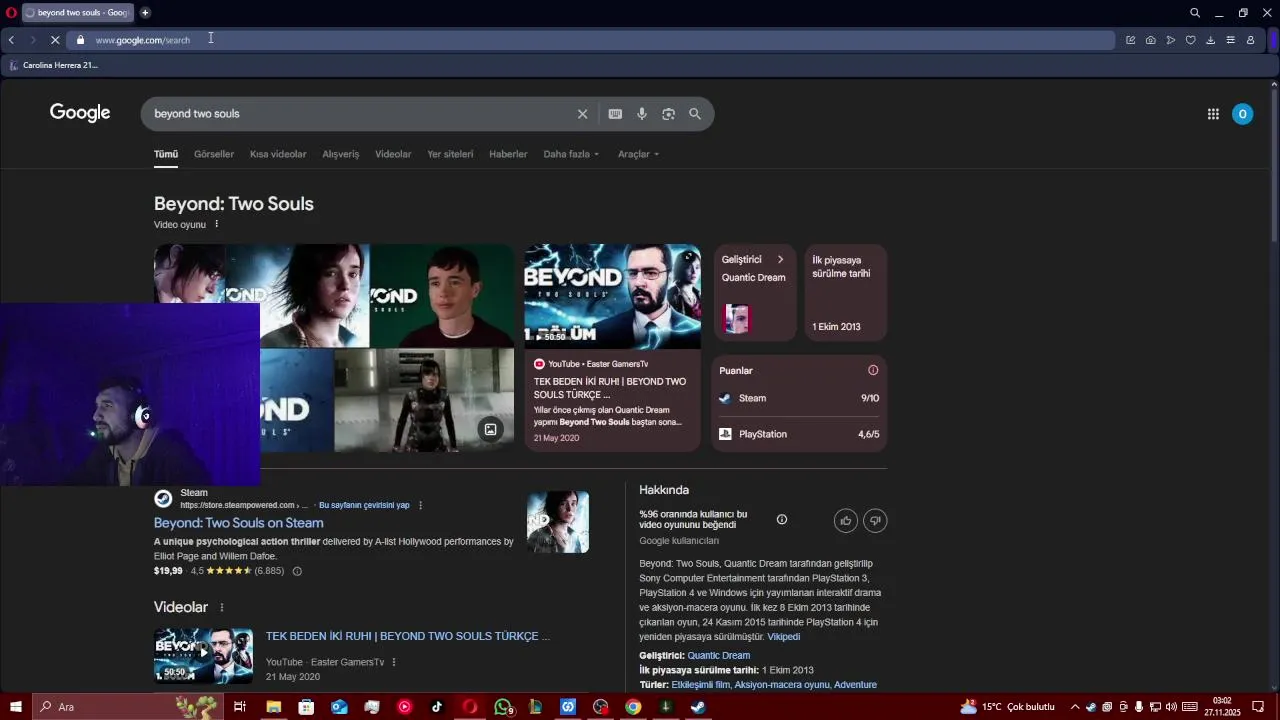Search open tabs with magnifier icon

click(x=1195, y=13)
